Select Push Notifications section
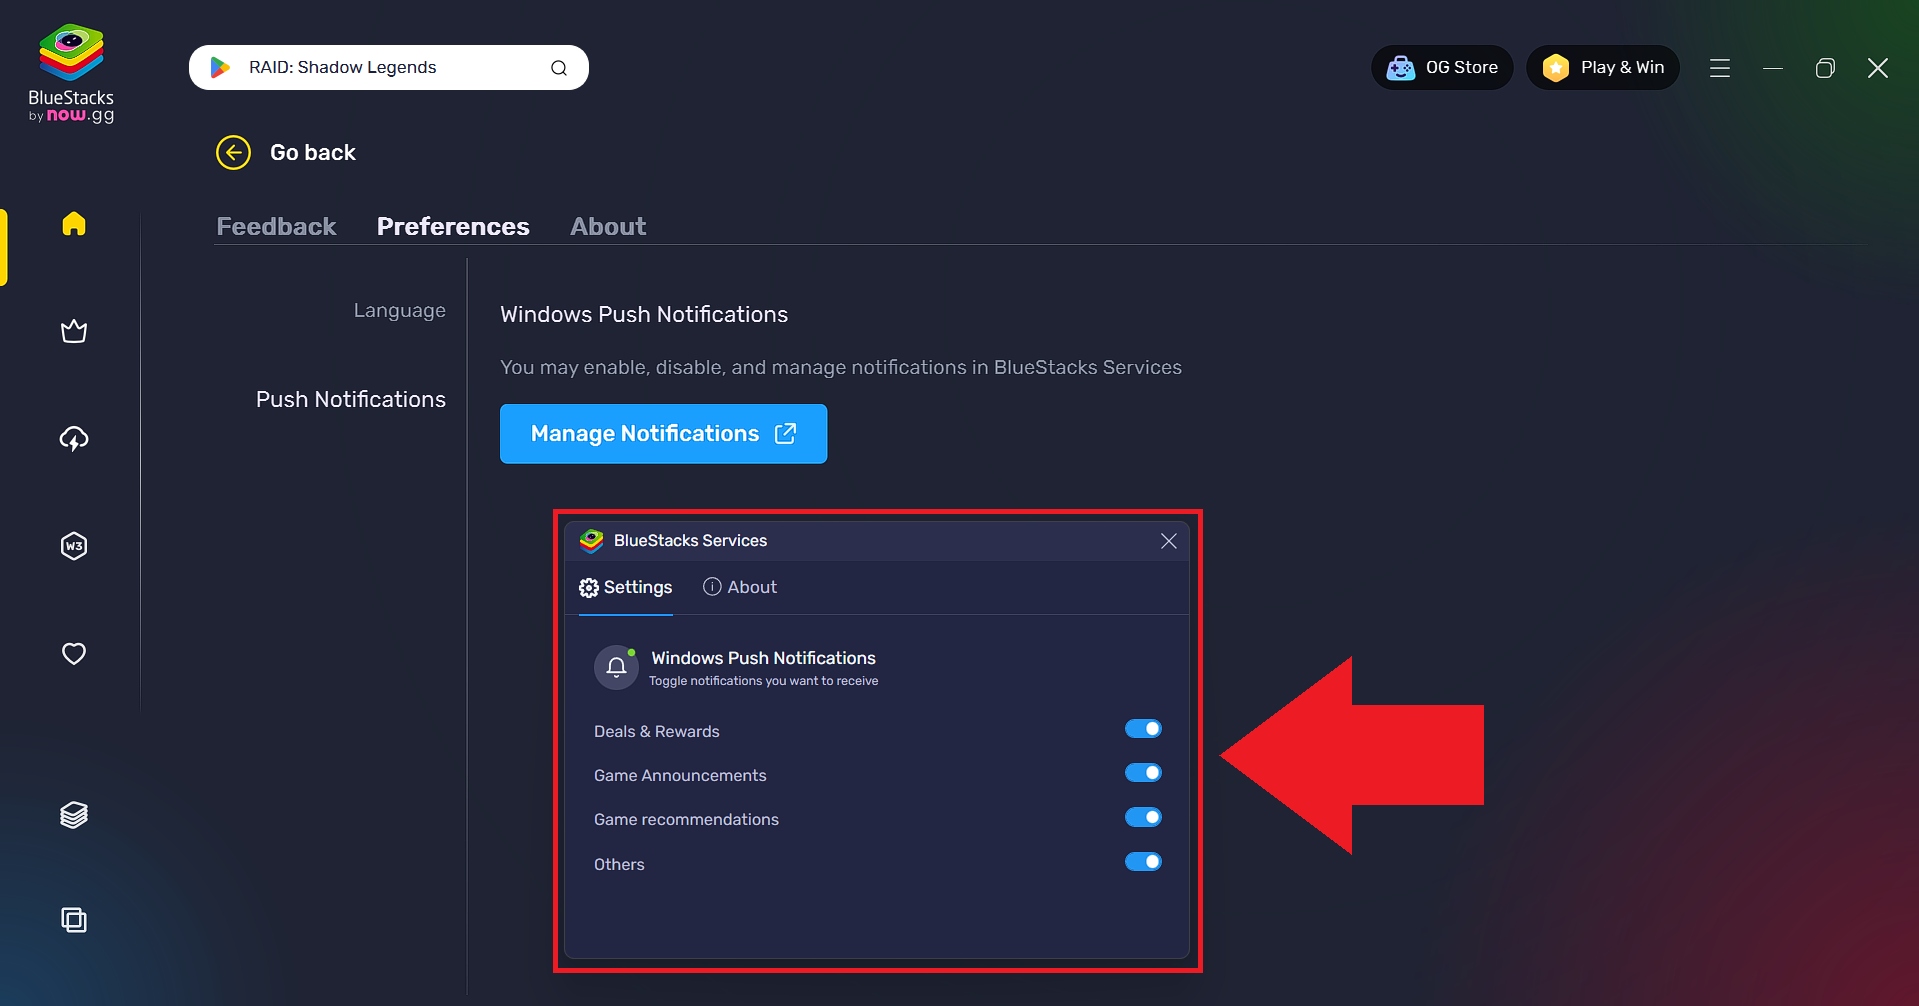The height and width of the screenshot is (1006, 1919). coord(351,400)
